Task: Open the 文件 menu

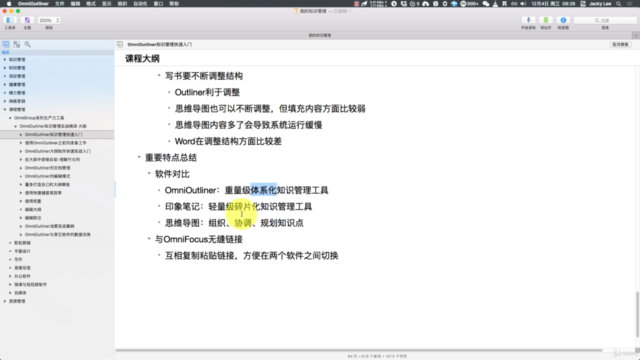Action: click(x=60, y=4)
